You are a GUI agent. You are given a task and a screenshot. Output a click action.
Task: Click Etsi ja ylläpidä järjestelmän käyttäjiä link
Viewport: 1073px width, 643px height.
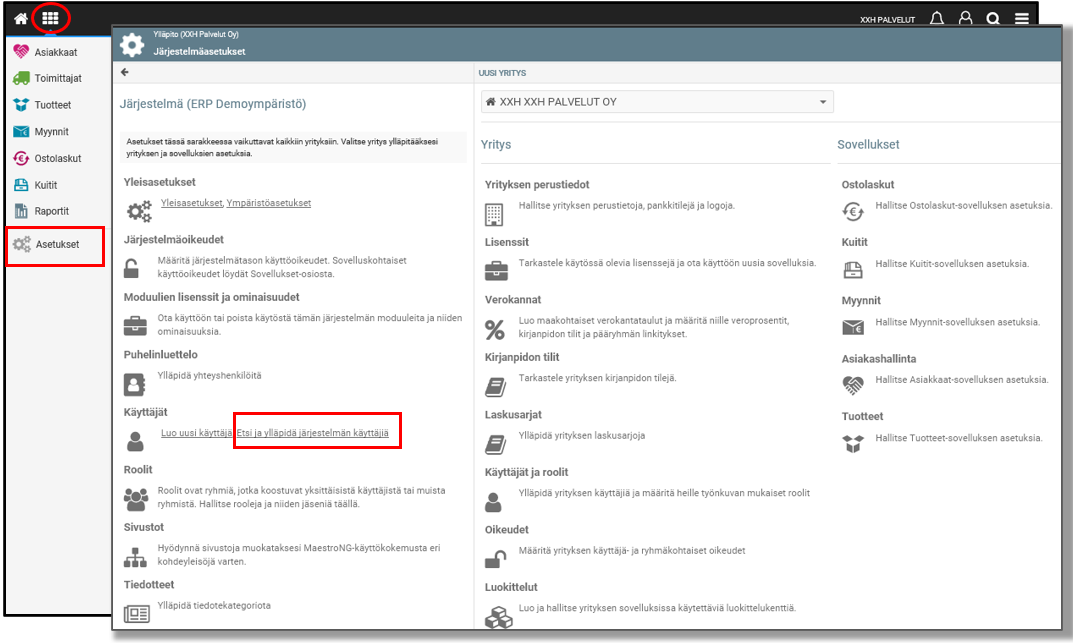coord(312,433)
